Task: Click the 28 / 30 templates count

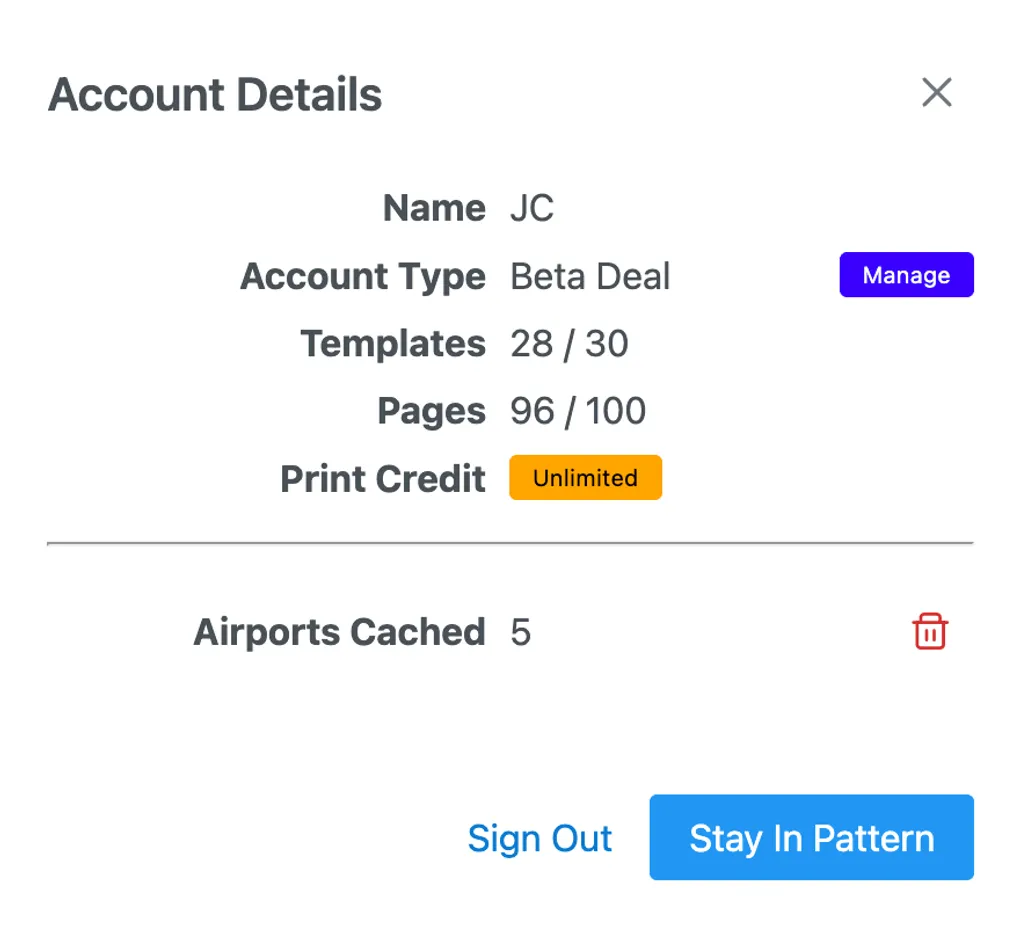Action: (x=569, y=344)
